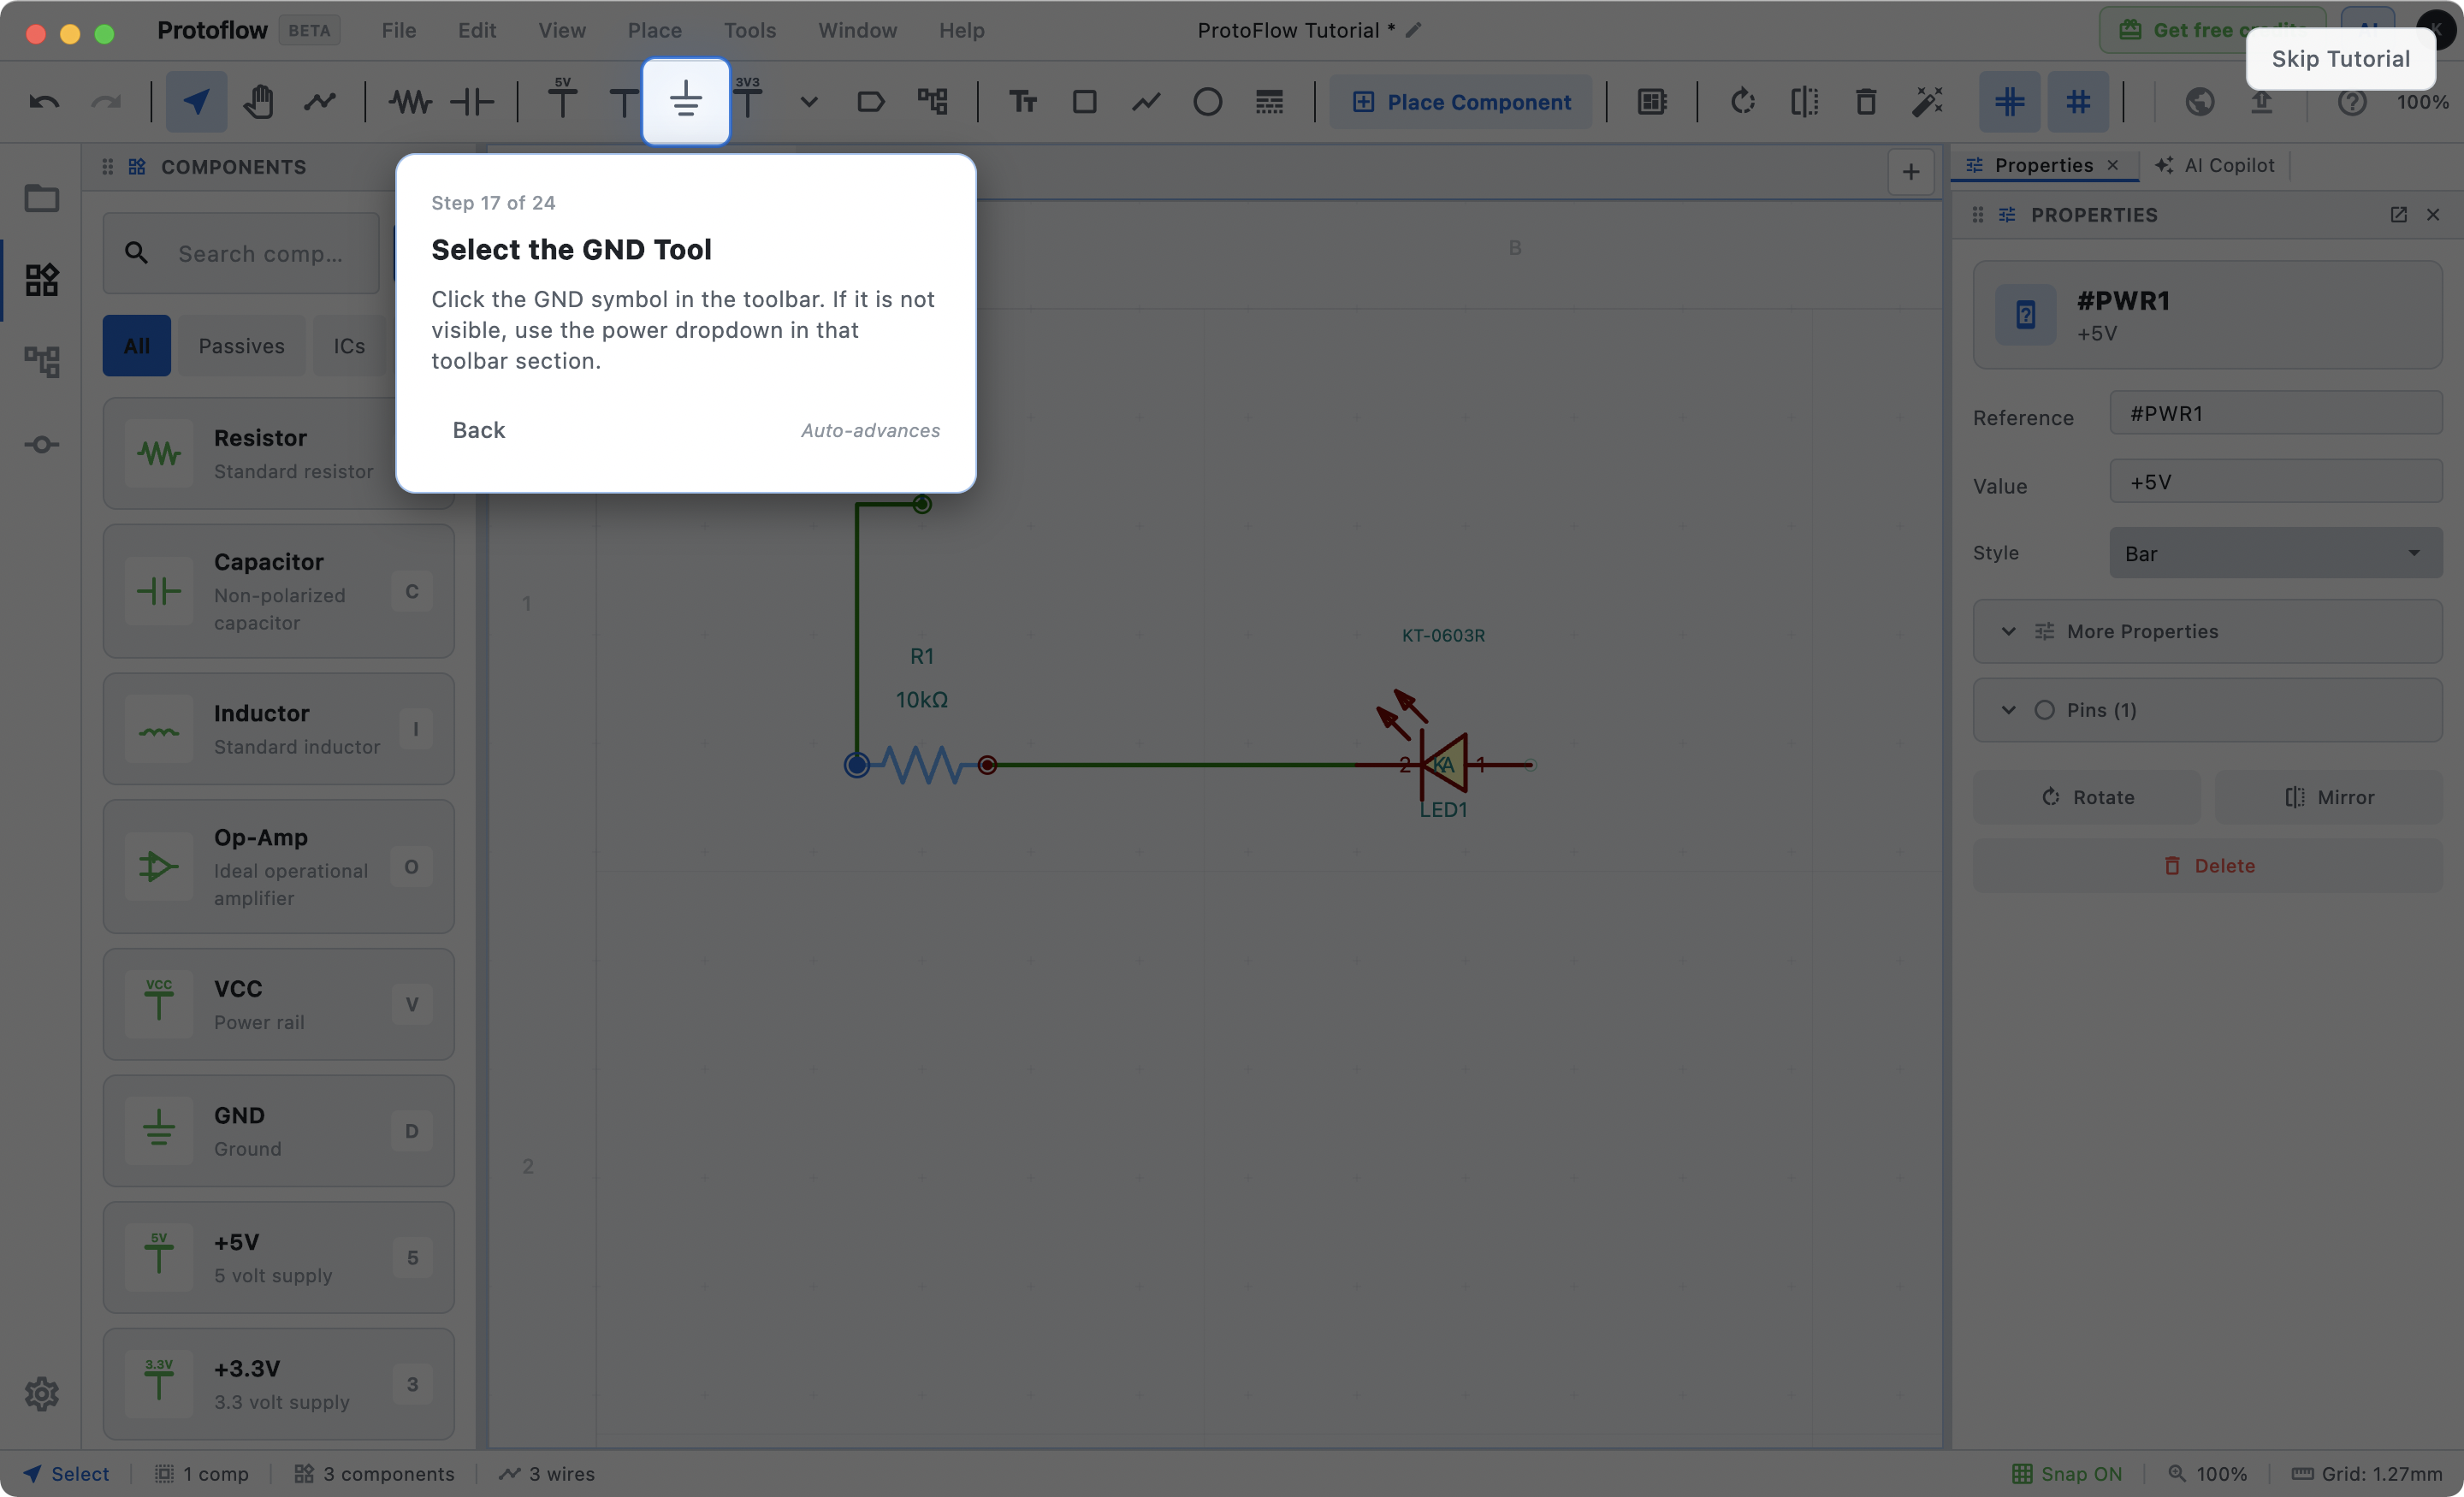Open the Style dropdown showing Bar
Image resolution: width=2464 pixels, height=1497 pixels.
click(2275, 553)
